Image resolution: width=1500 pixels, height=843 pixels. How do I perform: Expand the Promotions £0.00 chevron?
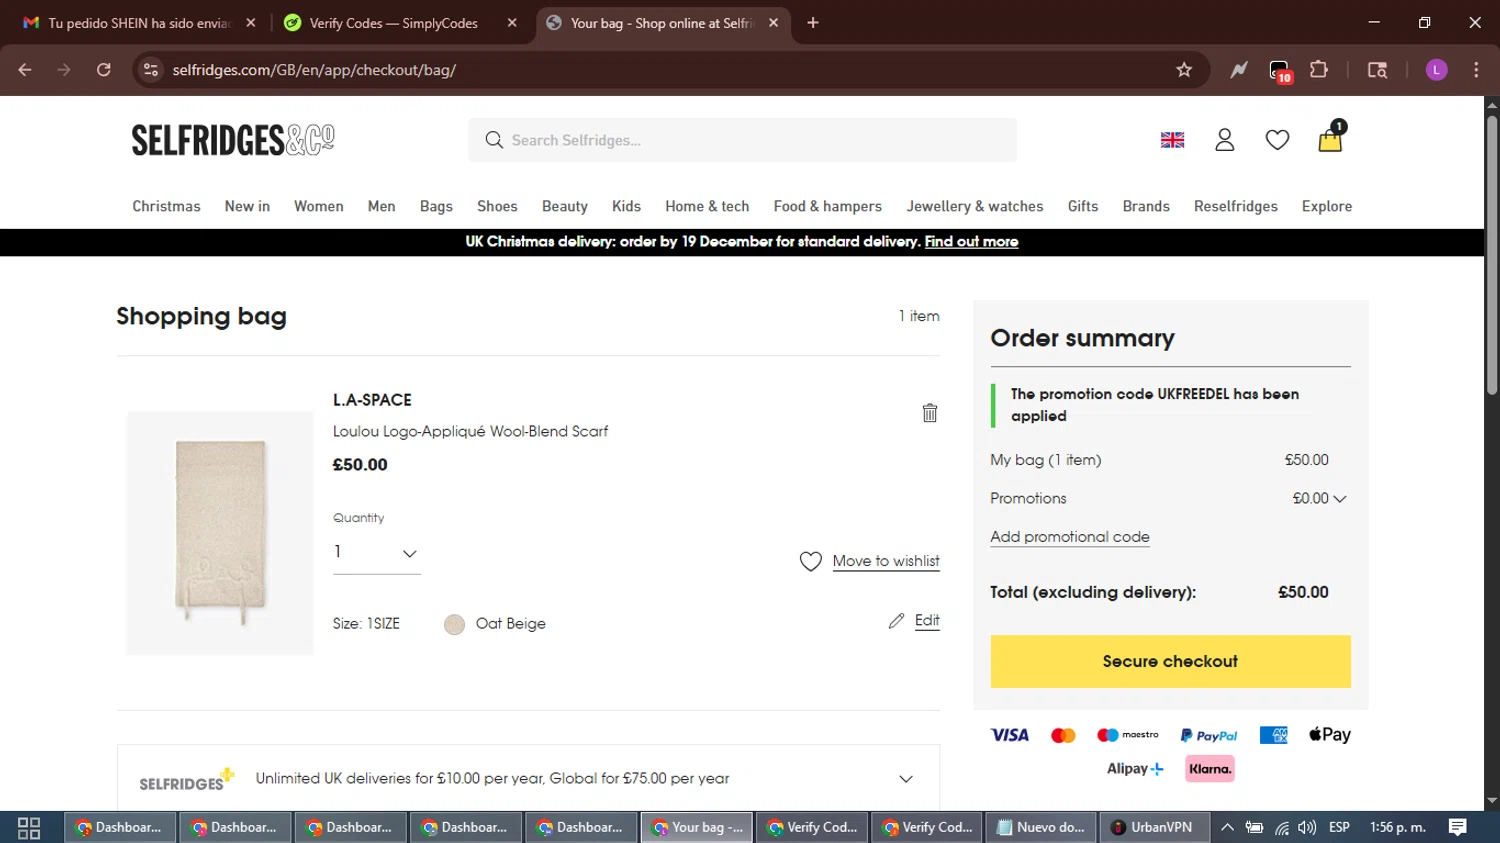pos(1340,499)
